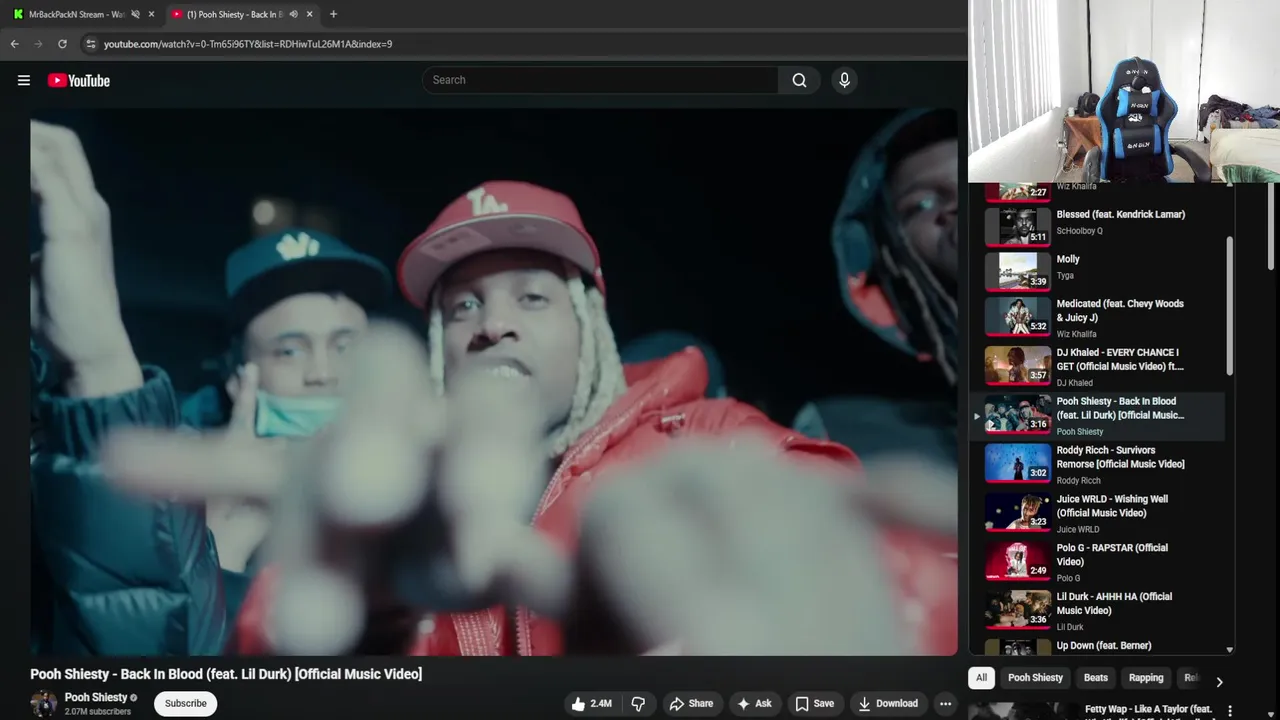Select the Rapping filter chip

pos(1146,678)
